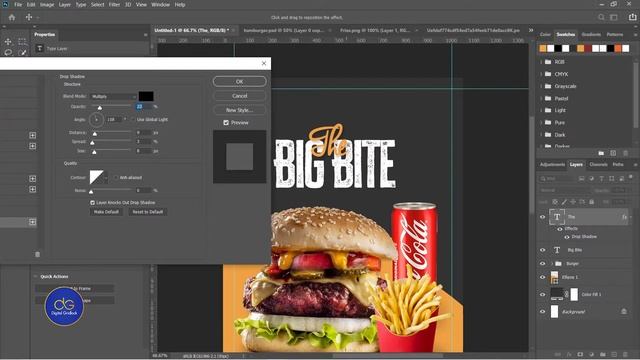Expand the Pastel swatch folder
640x360 pixels.
coord(542,98)
